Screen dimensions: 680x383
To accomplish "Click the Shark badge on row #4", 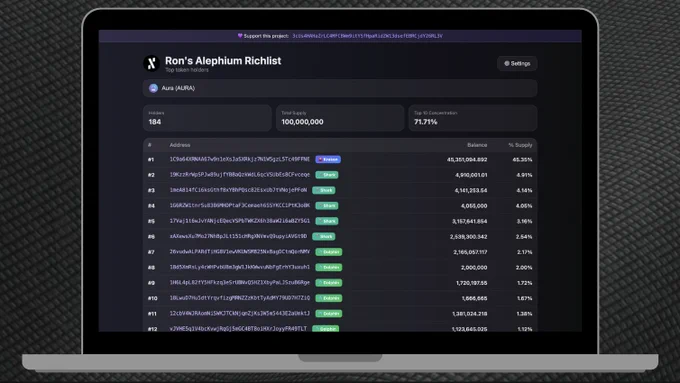I will coord(327,206).
